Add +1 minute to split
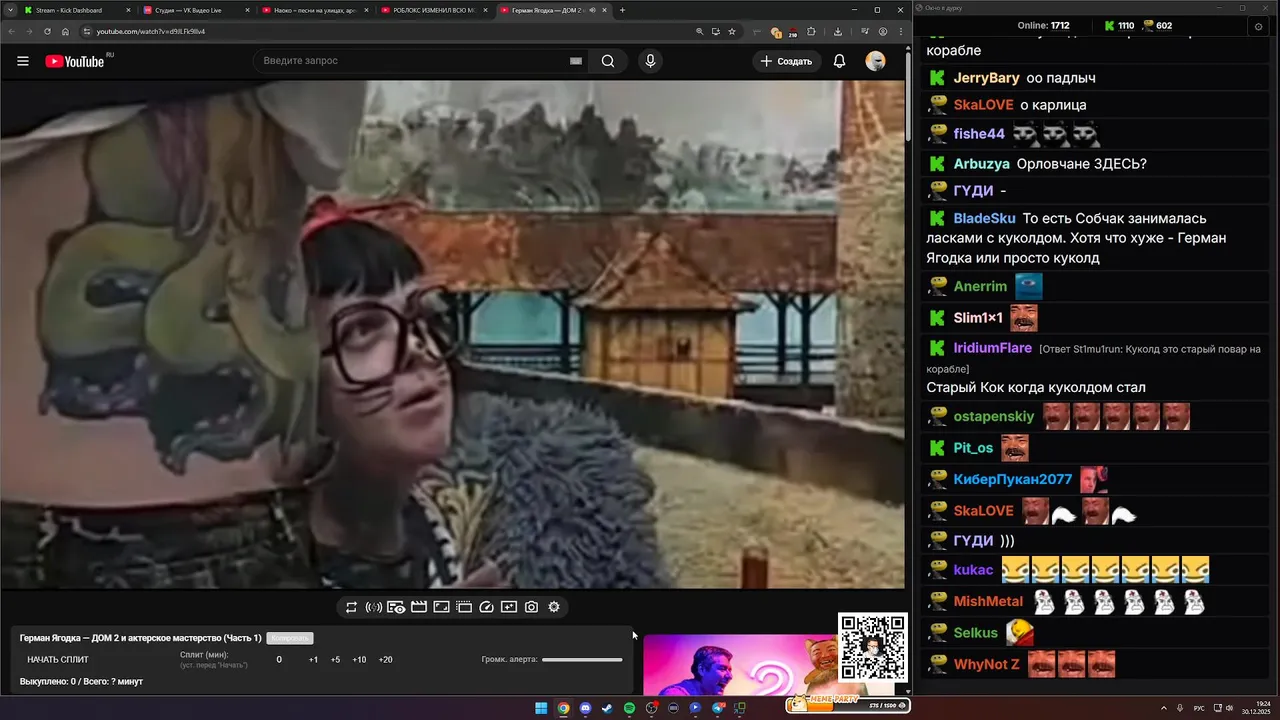Screen dimensions: 1280x720 tap(313, 660)
